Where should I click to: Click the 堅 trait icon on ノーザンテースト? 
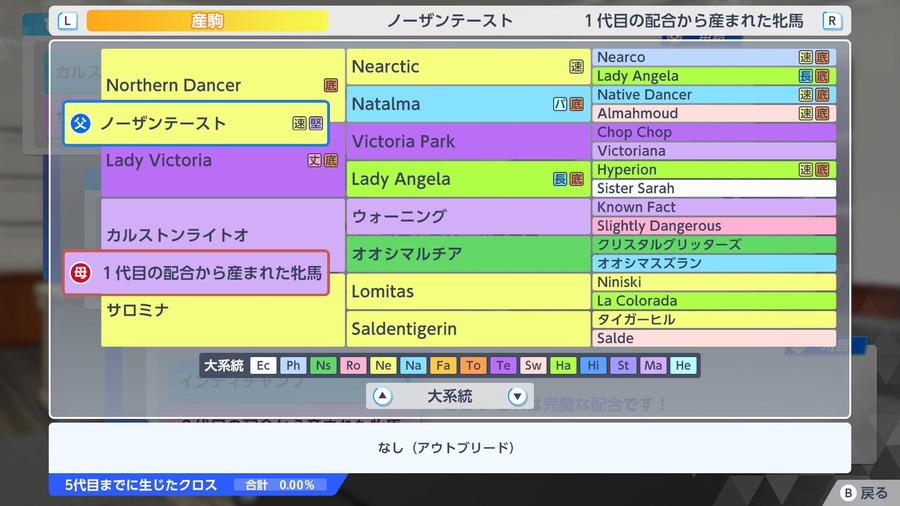316,123
